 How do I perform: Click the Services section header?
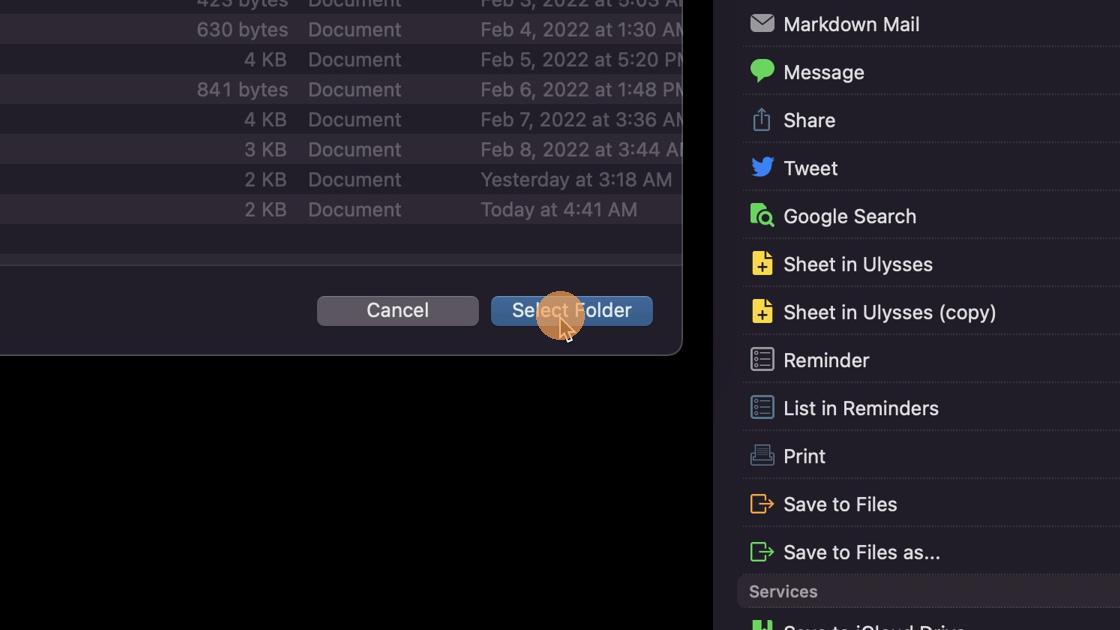(x=929, y=591)
